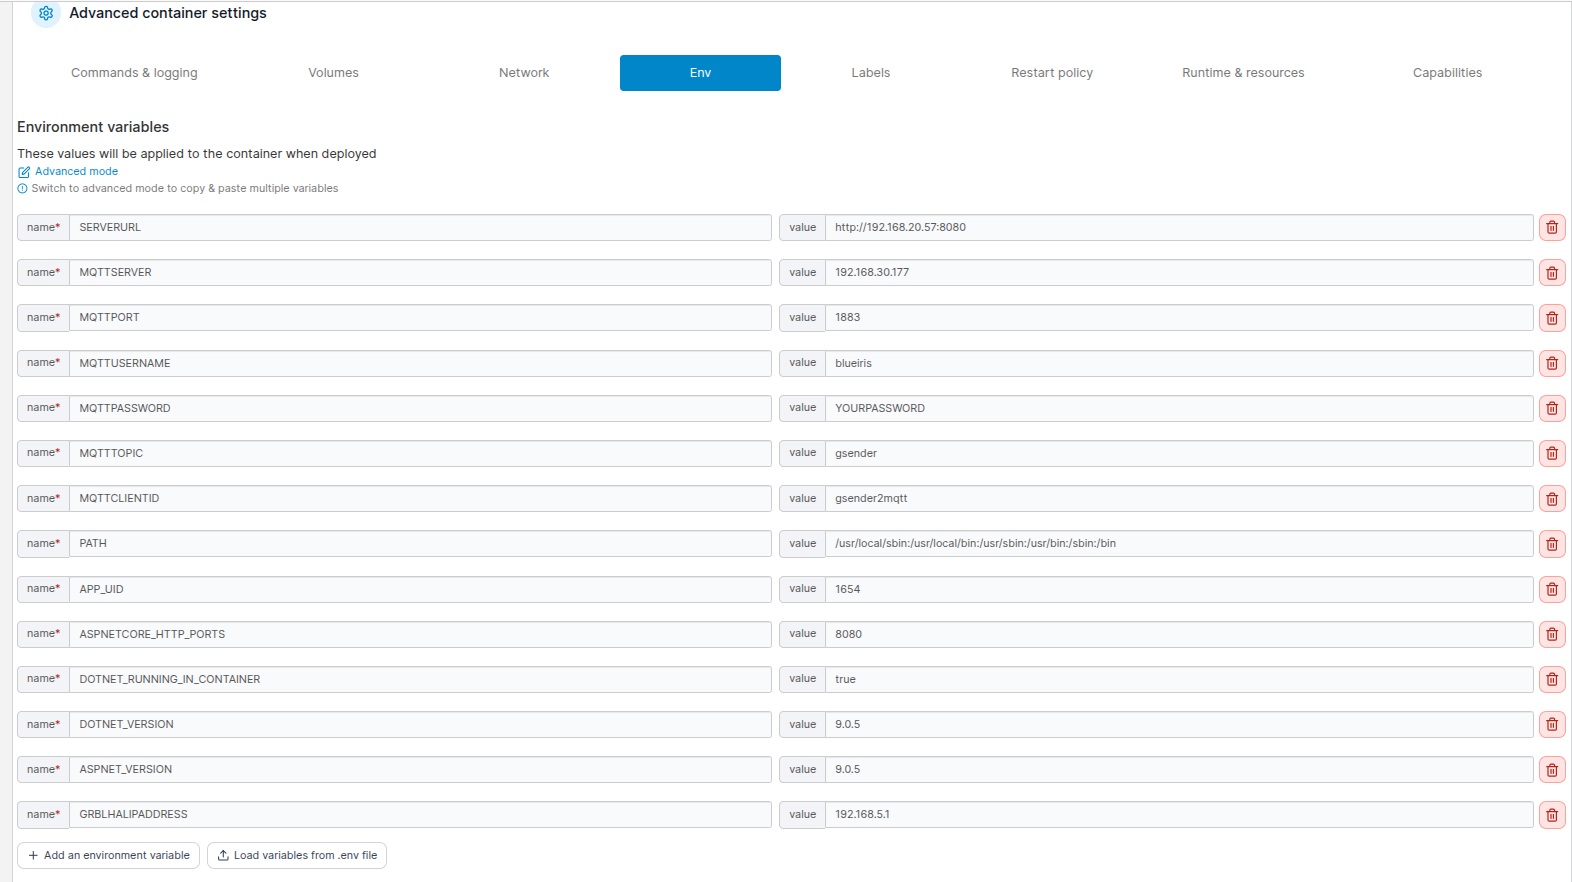Load variables from .env file
This screenshot has height=882, width=1572.
296,855
